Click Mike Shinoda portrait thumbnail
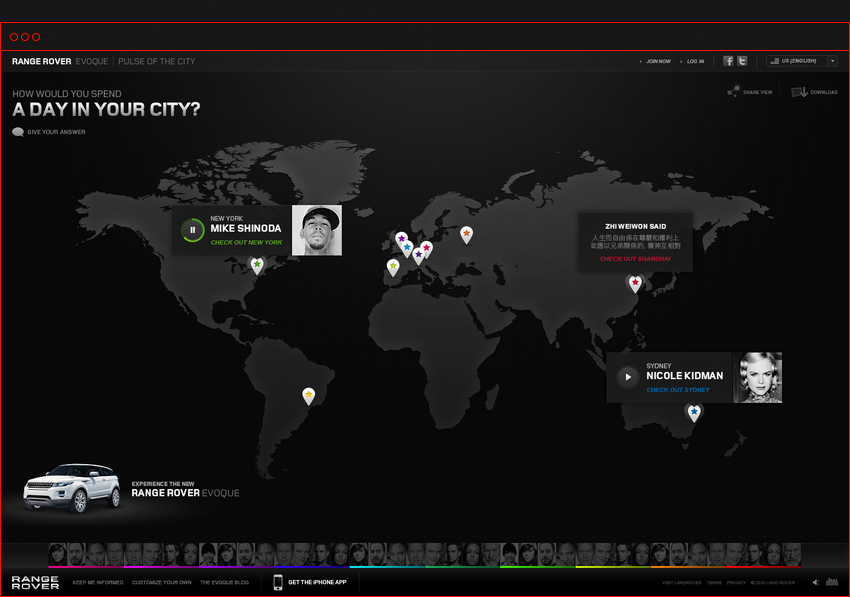Image resolution: width=850 pixels, height=597 pixels. click(317, 230)
